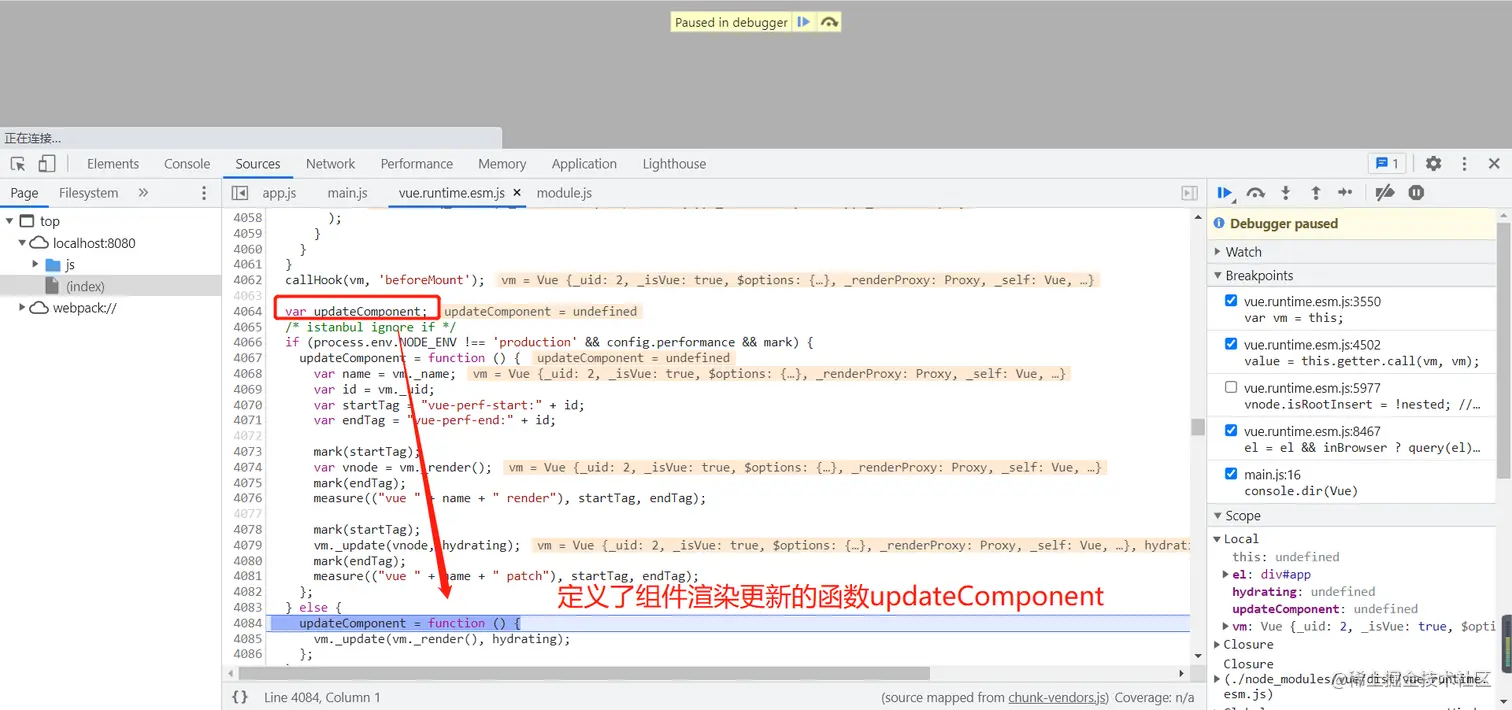
Task: Click the Step button in debugger toolbar
Action: (1345, 193)
